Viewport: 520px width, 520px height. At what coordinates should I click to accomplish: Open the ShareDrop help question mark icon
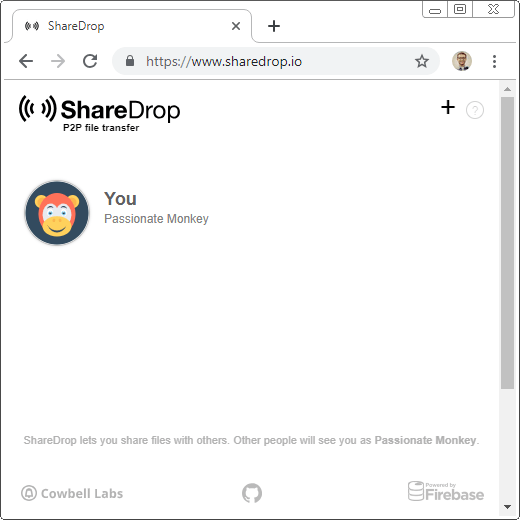tap(475, 110)
